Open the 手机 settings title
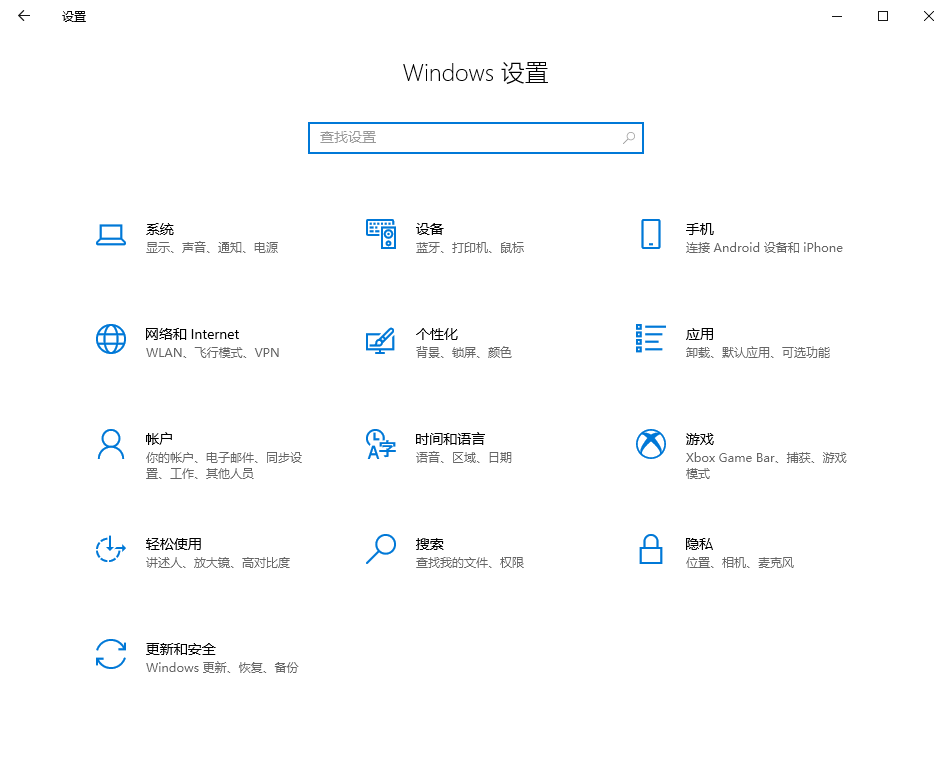 coord(699,229)
